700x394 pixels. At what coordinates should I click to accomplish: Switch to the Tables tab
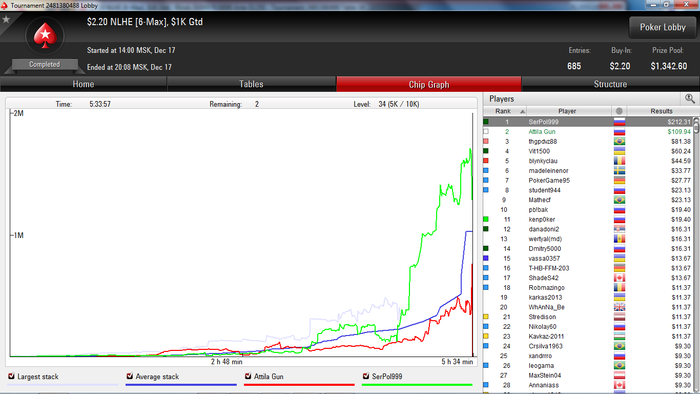point(251,84)
